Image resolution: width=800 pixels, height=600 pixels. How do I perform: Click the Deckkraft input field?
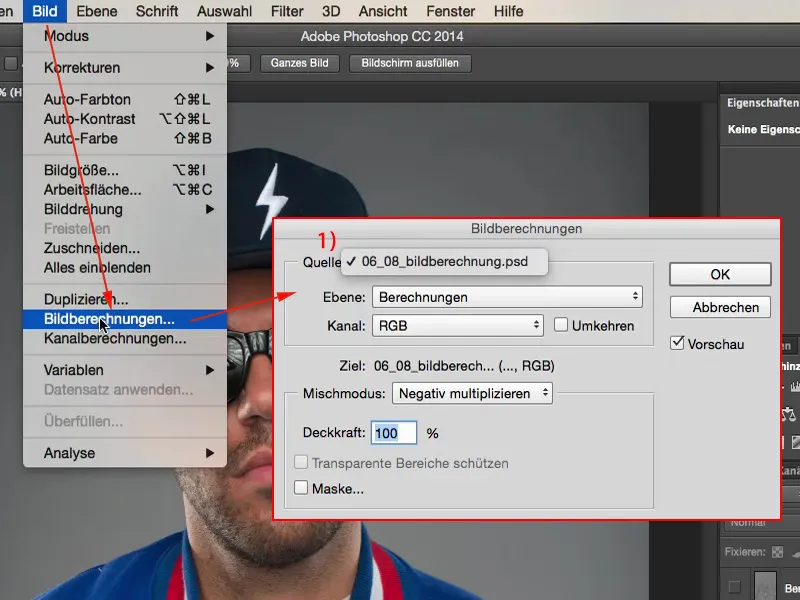click(x=393, y=433)
